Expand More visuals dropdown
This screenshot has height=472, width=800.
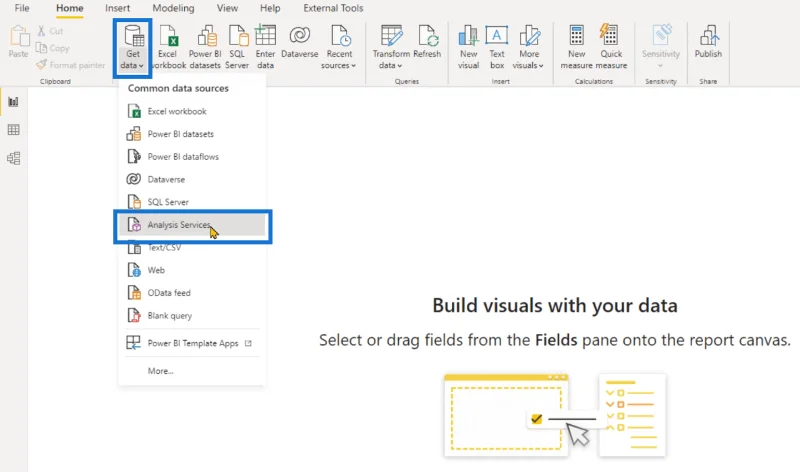pyautogui.click(x=529, y=47)
